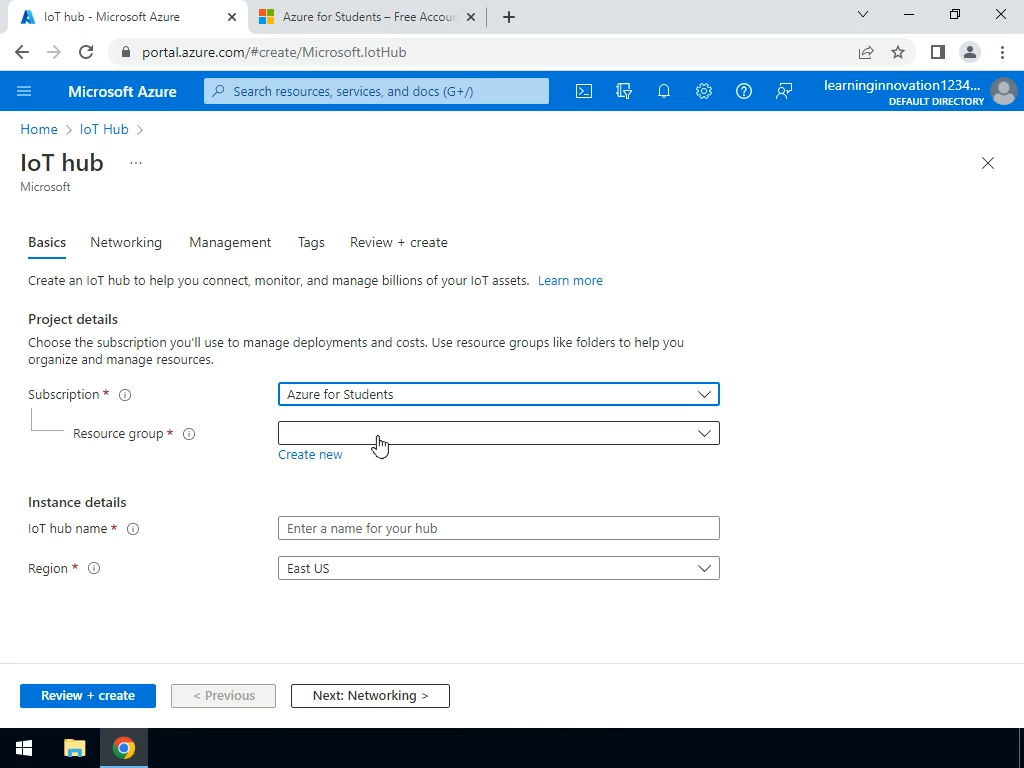The image size is (1024, 768).
Task: Click the info icon next to Resource group
Action: click(x=189, y=434)
